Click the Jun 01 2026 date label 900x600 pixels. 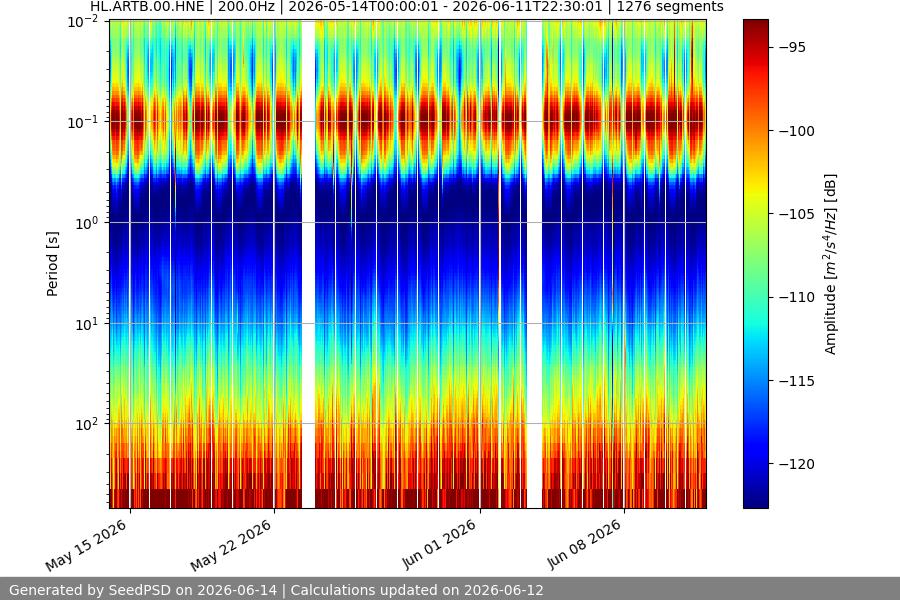coord(439,544)
